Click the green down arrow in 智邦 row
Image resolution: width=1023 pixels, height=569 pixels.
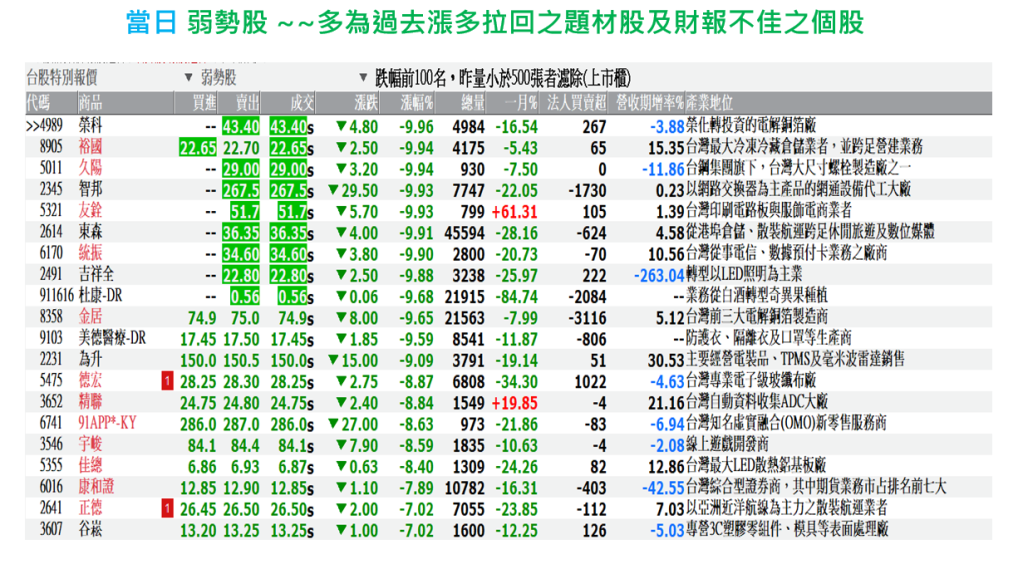(x=333, y=190)
